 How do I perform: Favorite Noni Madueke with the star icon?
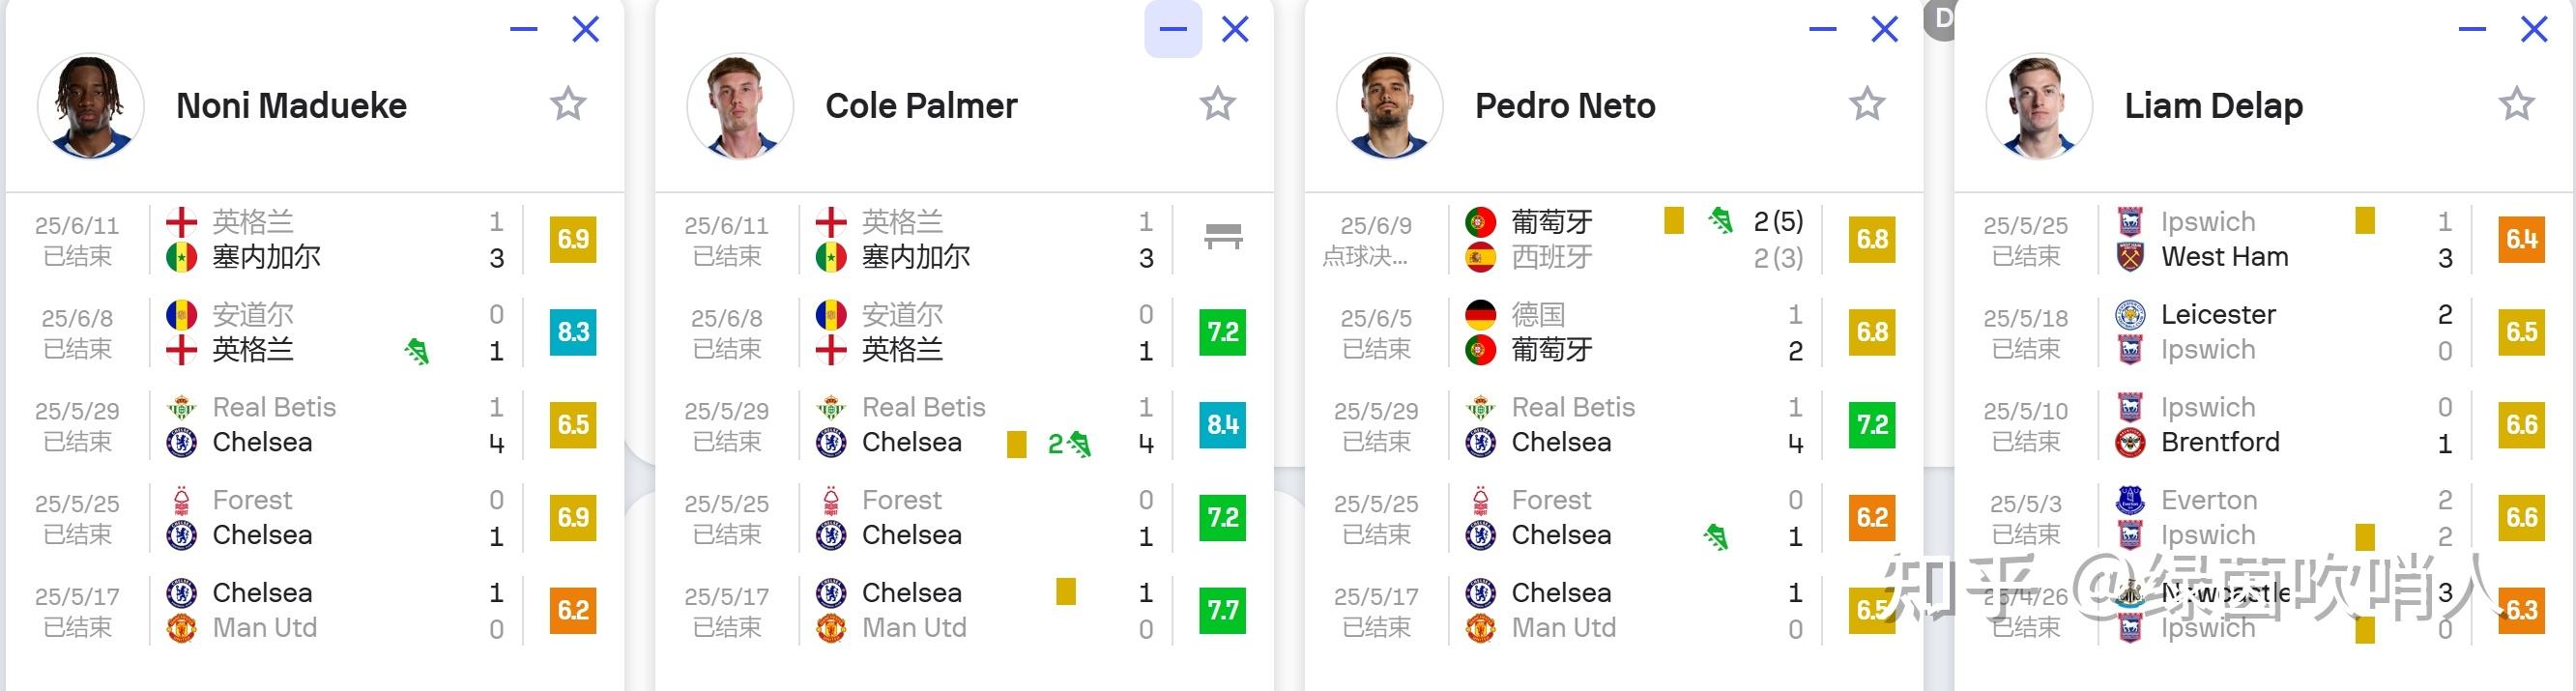click(568, 104)
